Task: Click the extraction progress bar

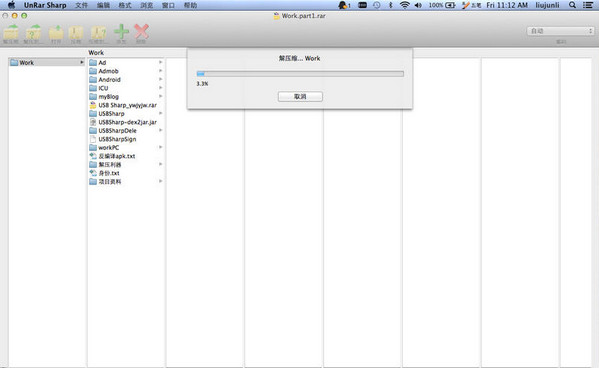Action: click(x=300, y=74)
